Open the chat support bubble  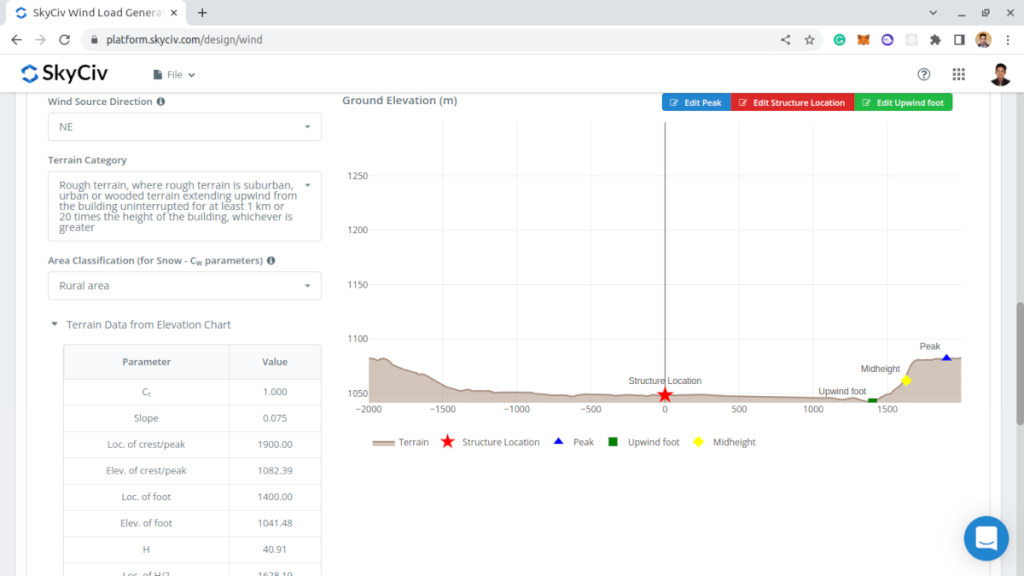(986, 539)
